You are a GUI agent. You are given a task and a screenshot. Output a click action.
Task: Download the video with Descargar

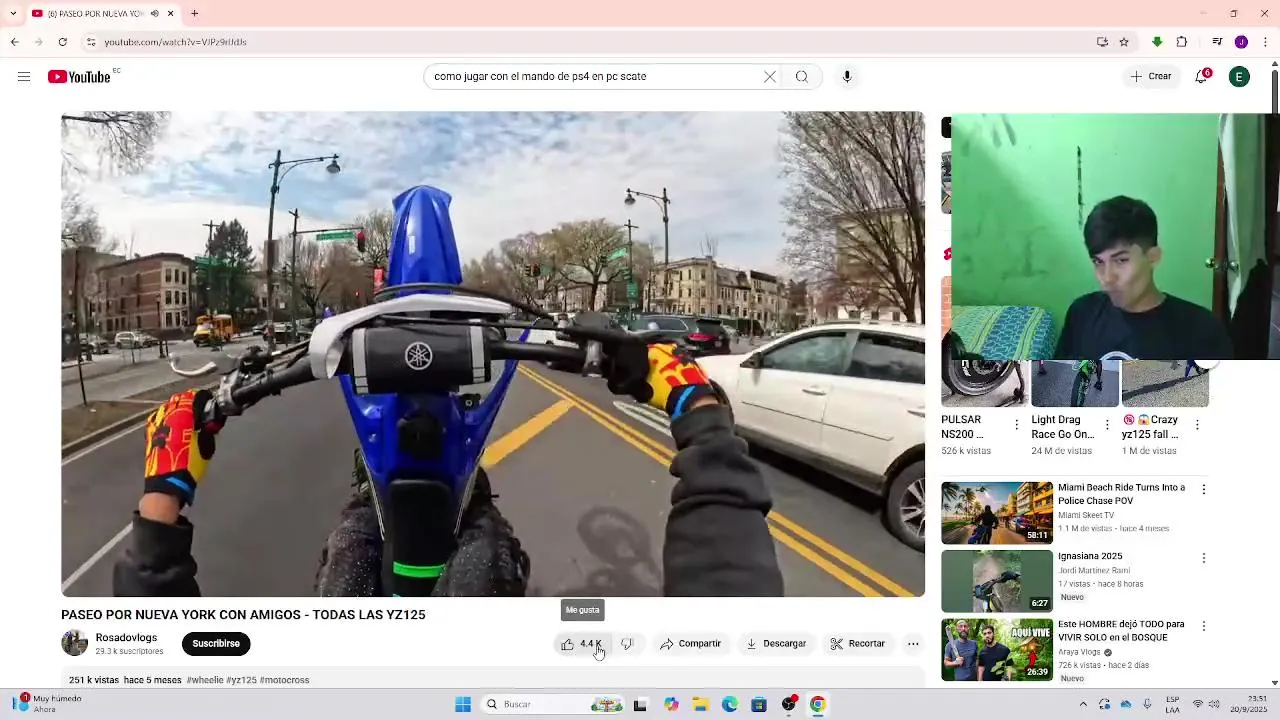pos(776,644)
